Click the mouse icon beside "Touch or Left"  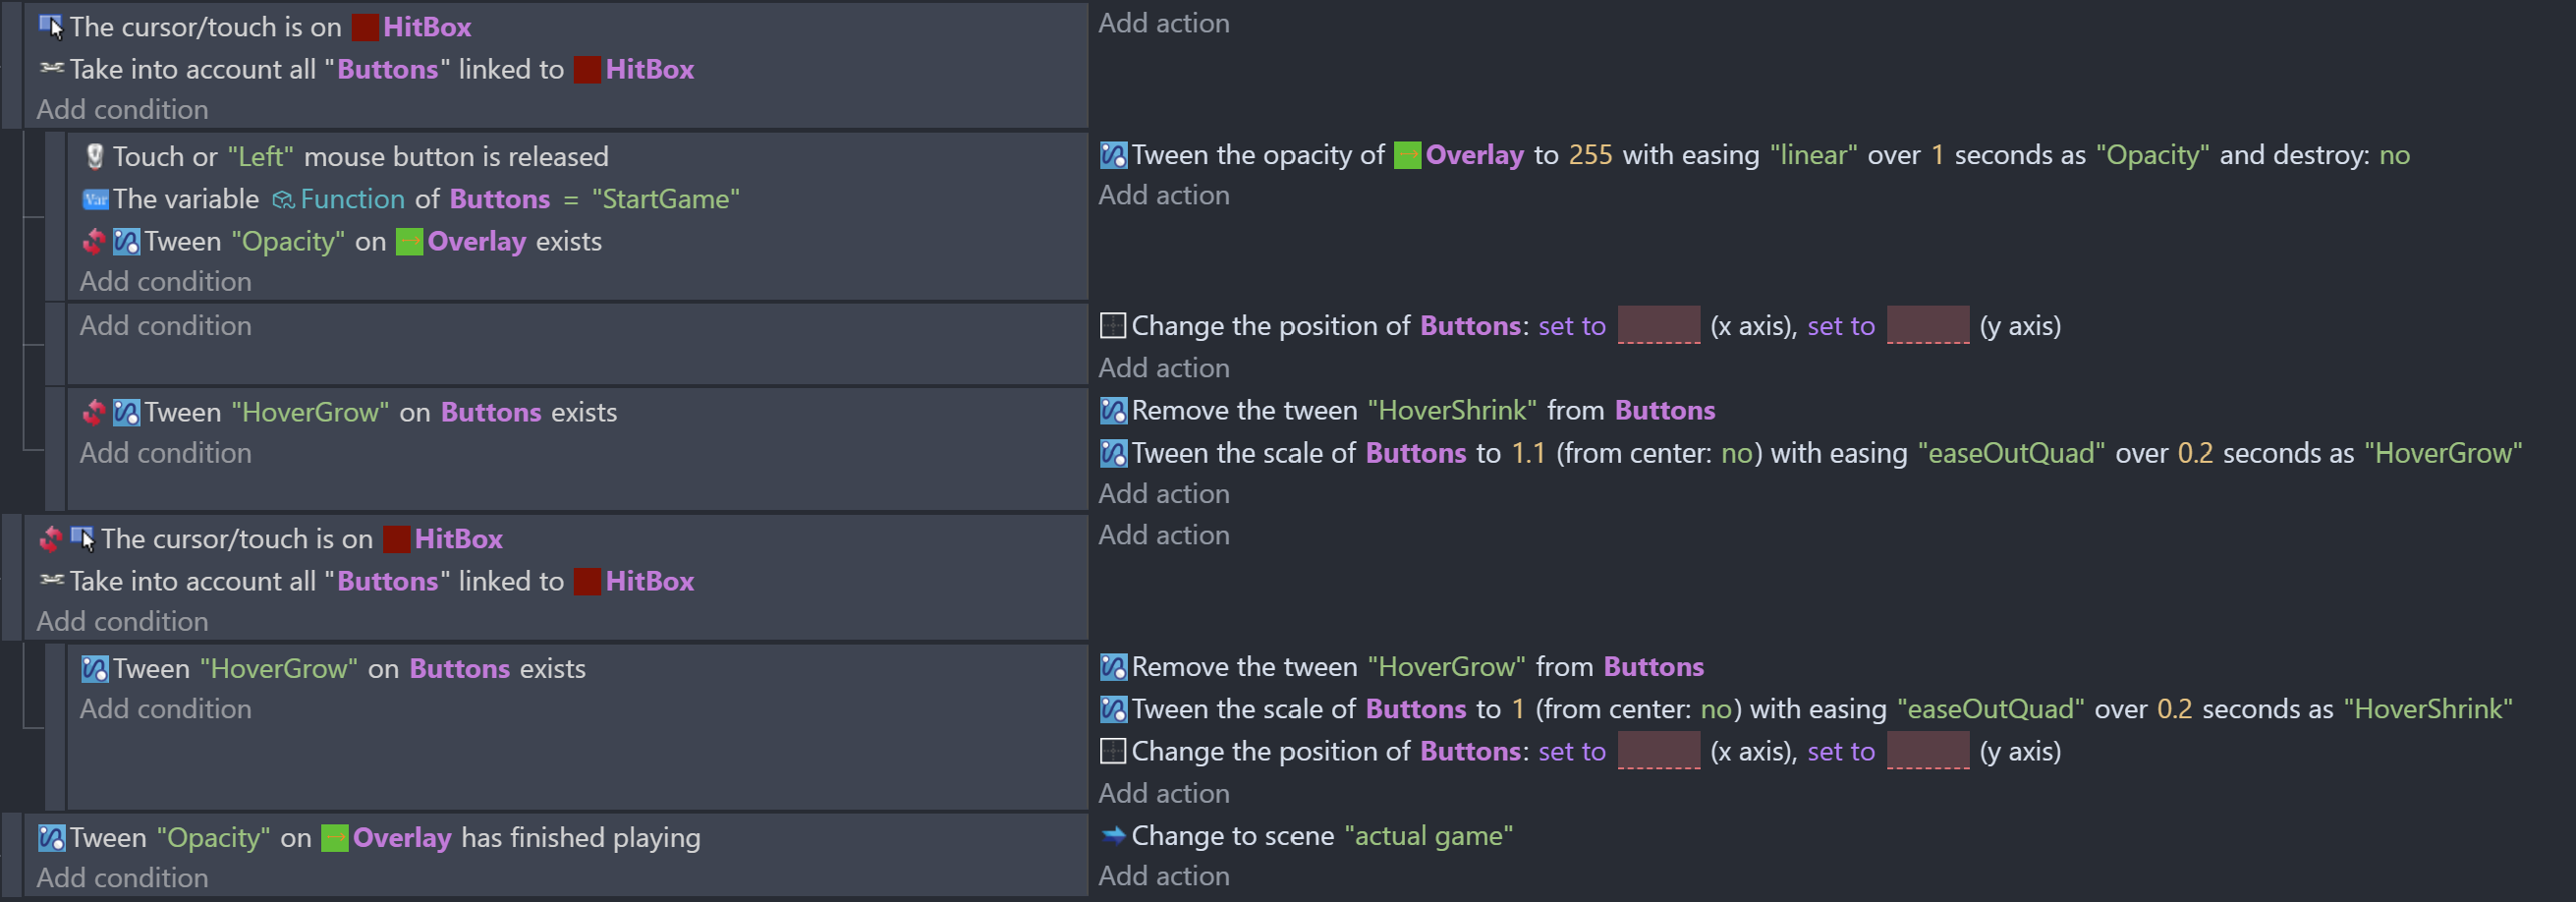[94, 156]
